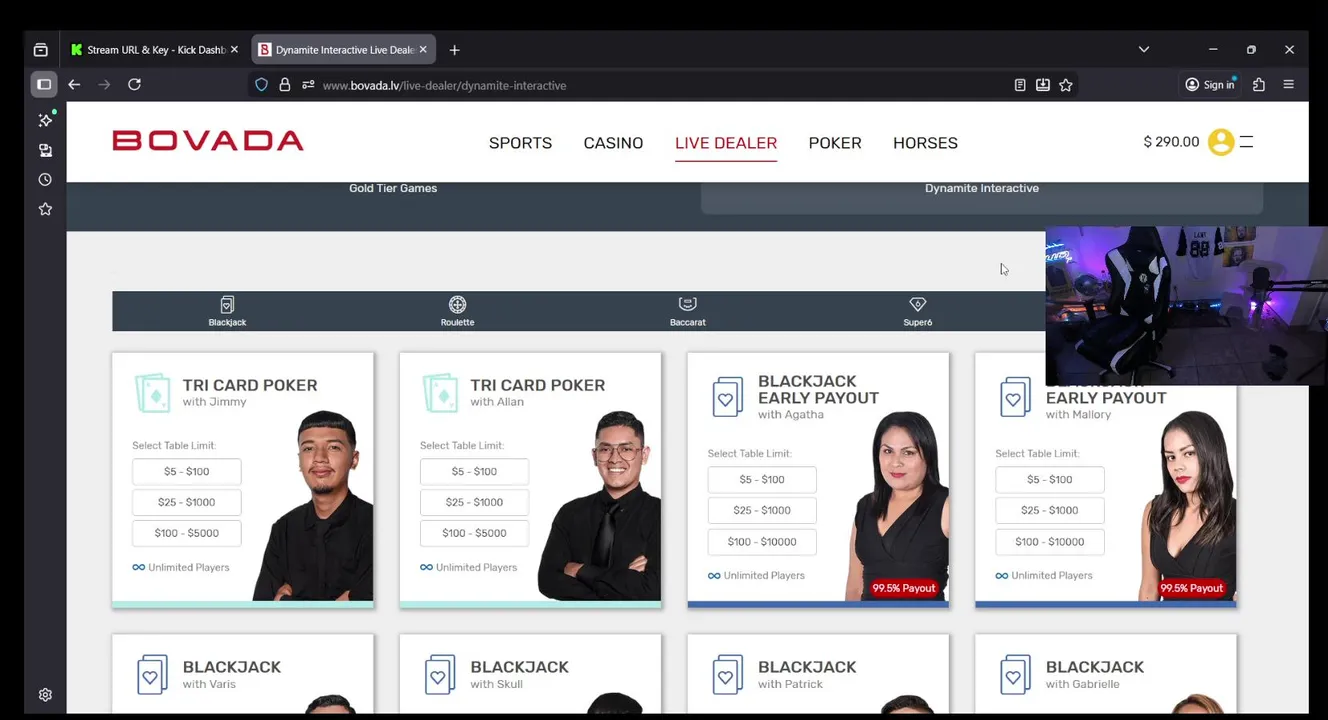Click the $ 290.00 balance
The width and height of the screenshot is (1328, 720).
tap(1171, 142)
